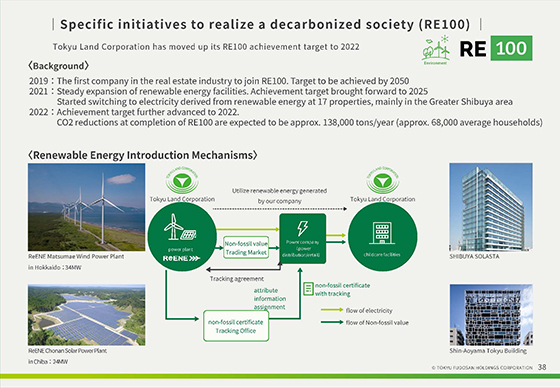Click the ReENE Matsumae Wind Power Plant caption
The height and width of the screenshot is (388, 560).
click(x=76, y=256)
